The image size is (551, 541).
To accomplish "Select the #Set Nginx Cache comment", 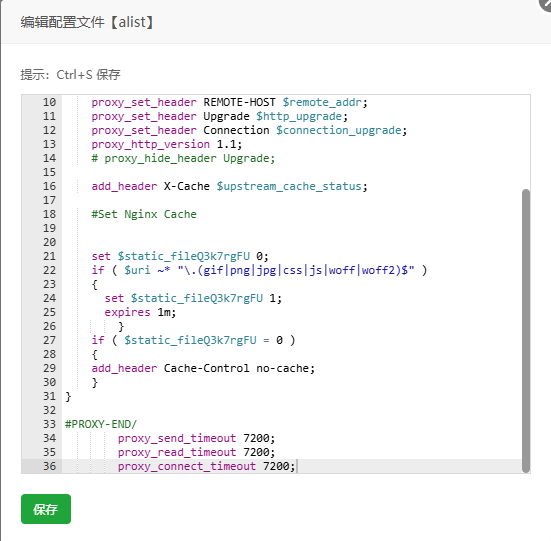I will pyautogui.click(x=144, y=214).
